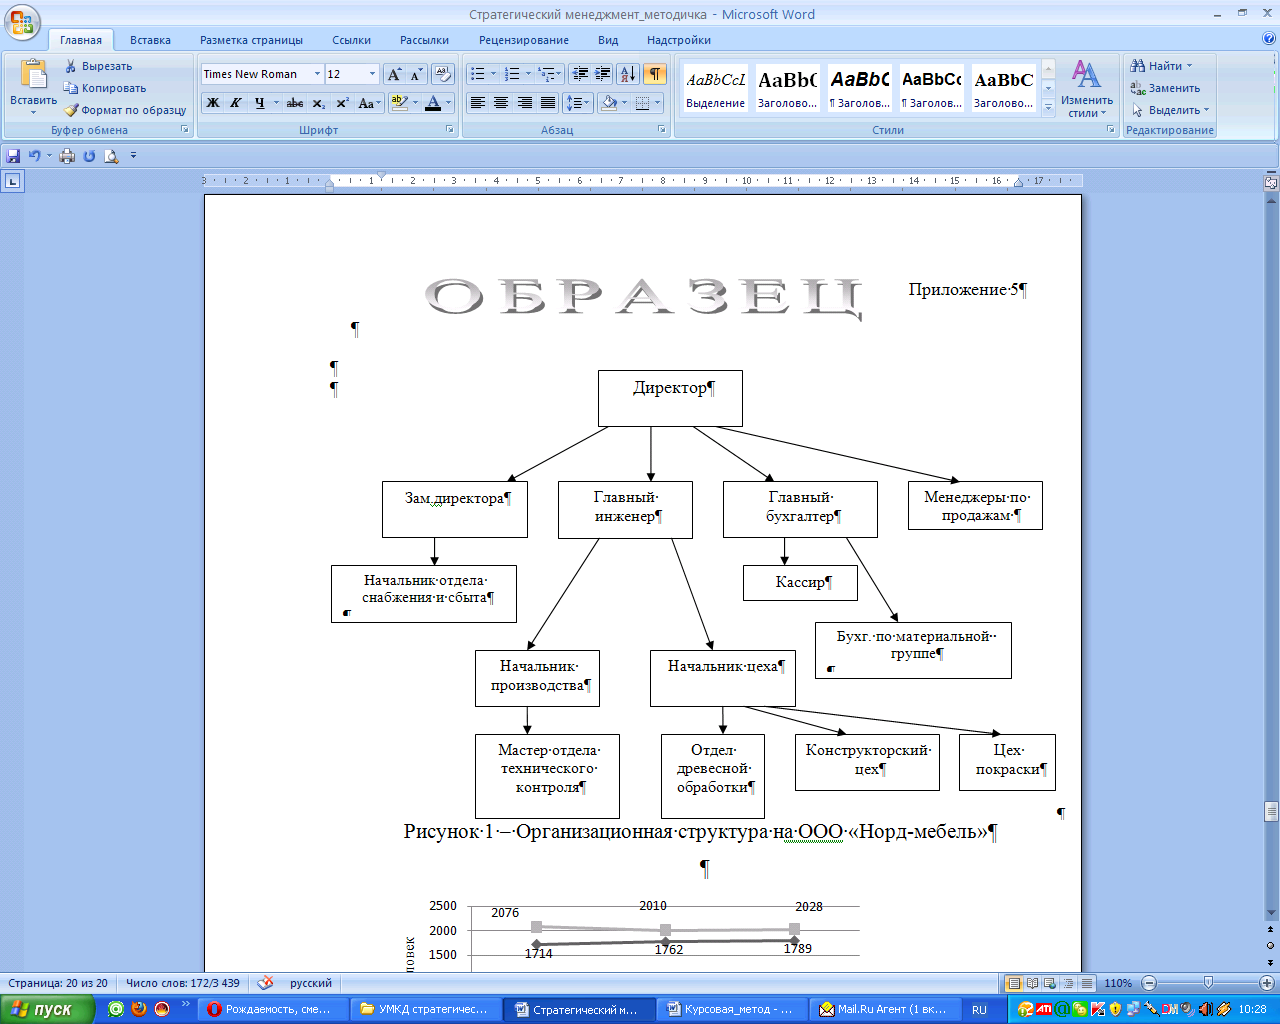The height and width of the screenshot is (1024, 1280).
Task: Click the shading paint bucket icon
Action: point(608,103)
